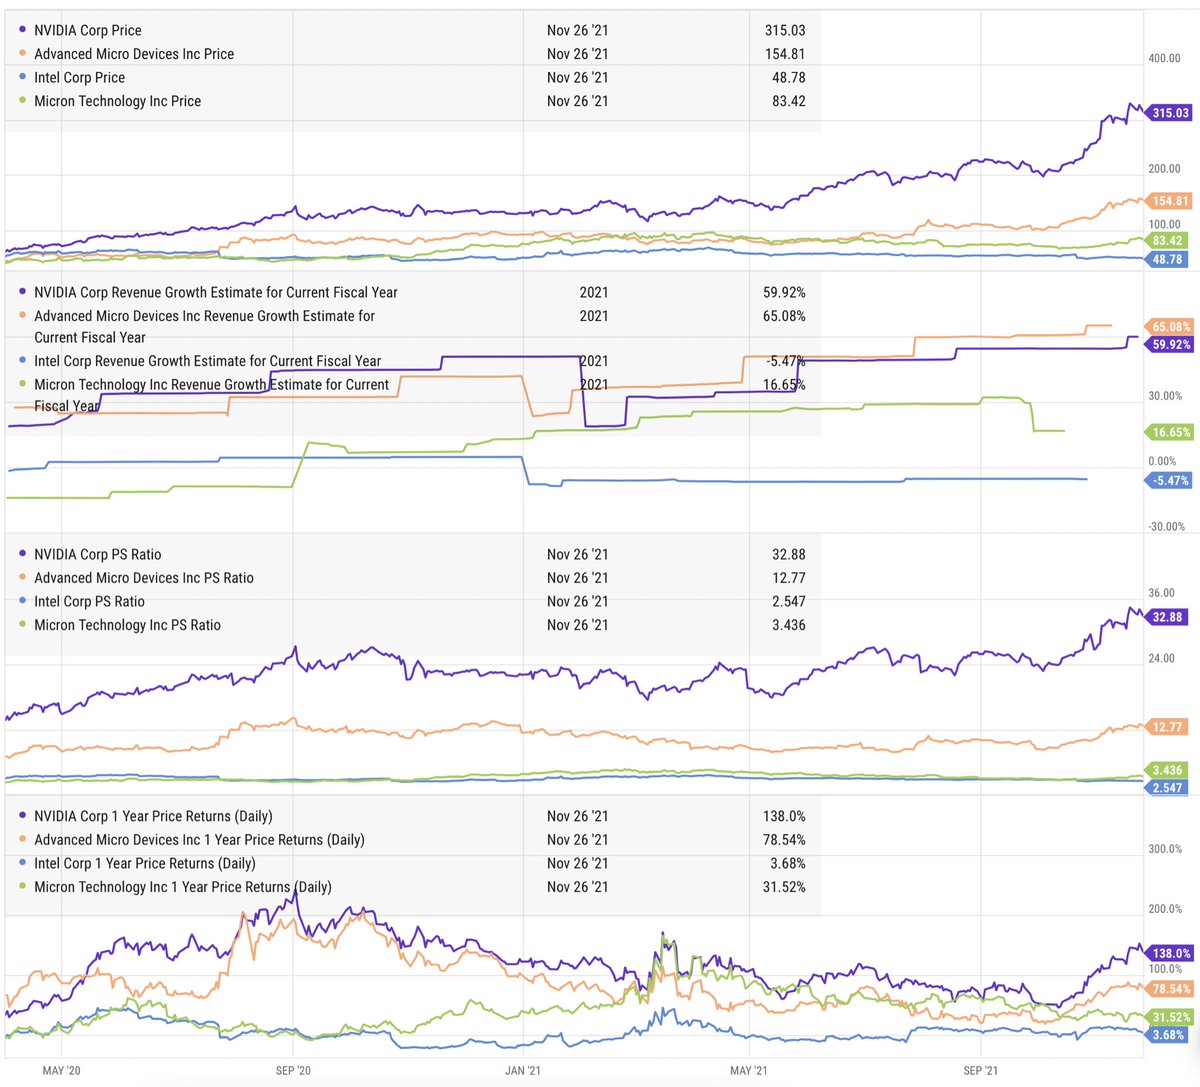This screenshot has height=1087, width=1200.
Task: Click the MAY '21 axis label
Action: pos(748,1071)
